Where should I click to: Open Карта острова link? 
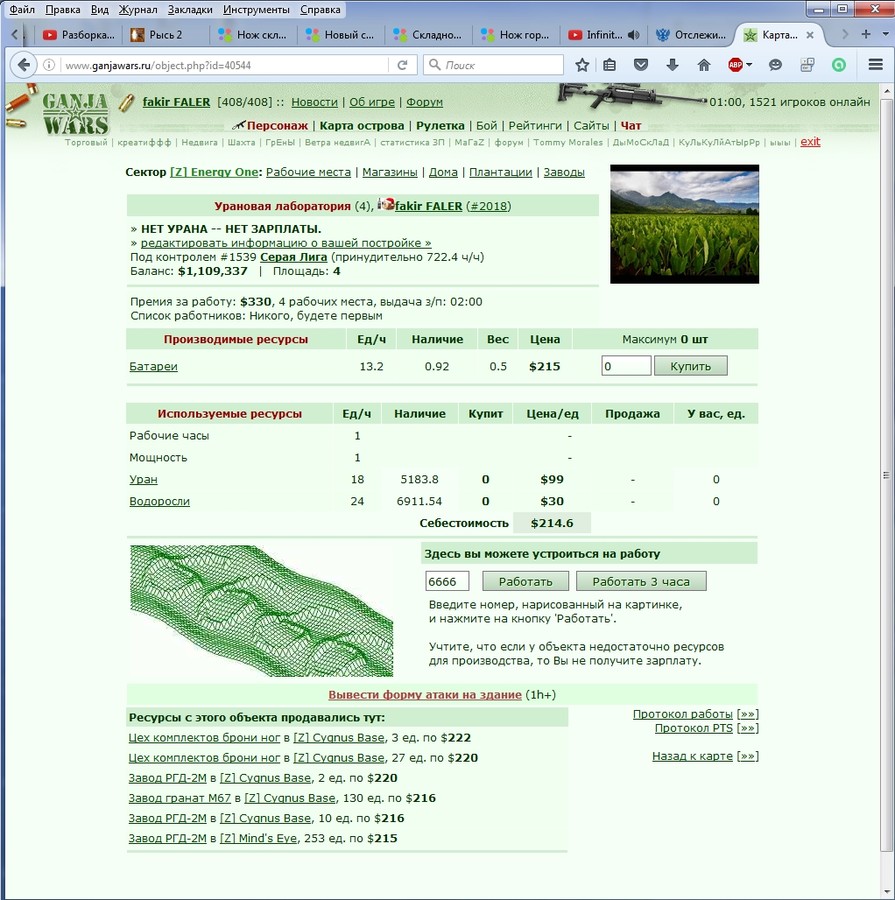pyautogui.click(x=362, y=126)
